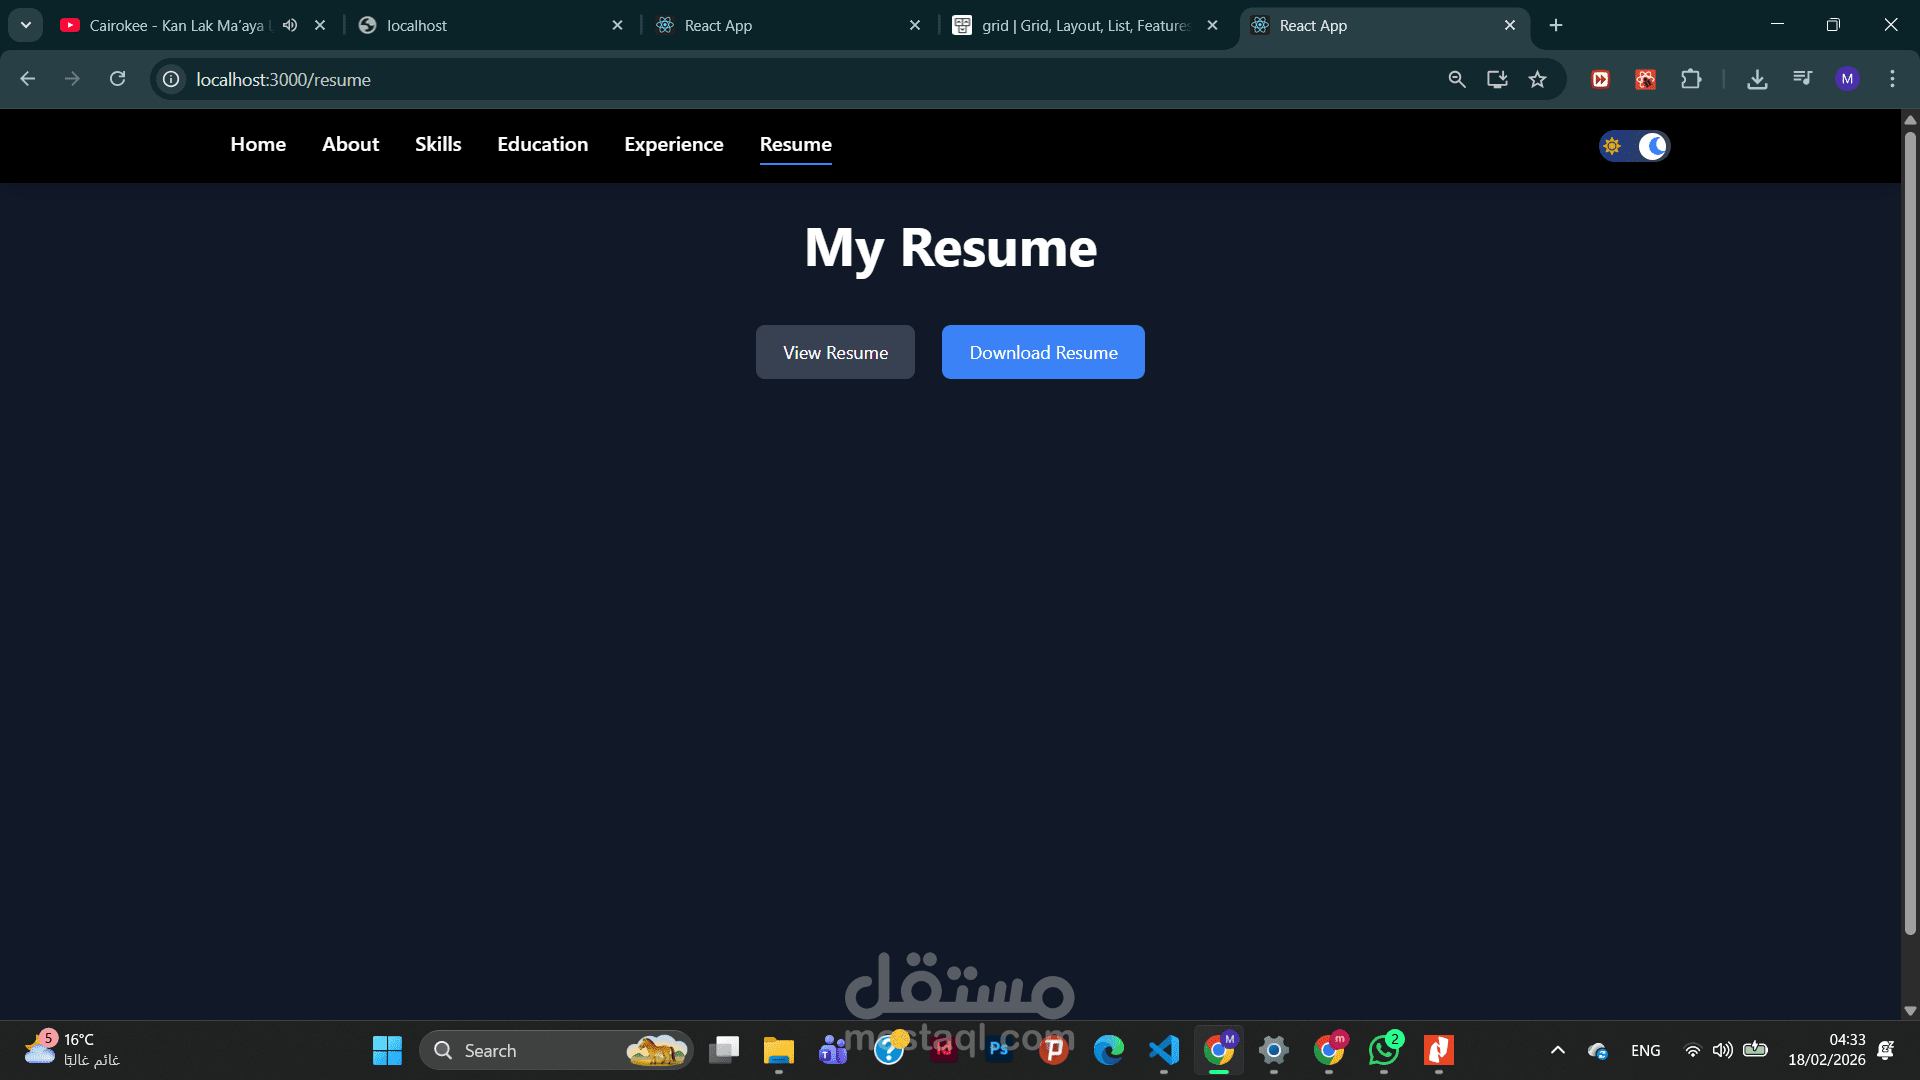Click the View Resume button
Screen dimensions: 1920x1080
point(835,352)
